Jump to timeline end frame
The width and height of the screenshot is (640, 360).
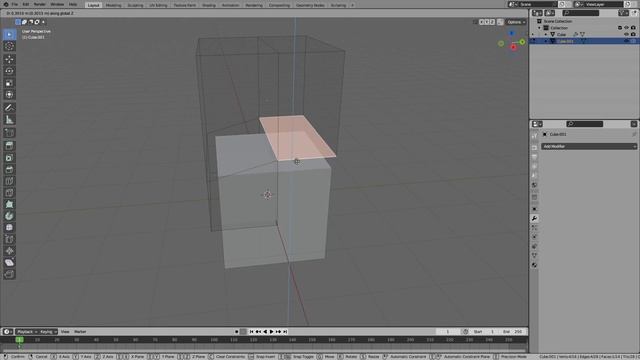point(285,332)
